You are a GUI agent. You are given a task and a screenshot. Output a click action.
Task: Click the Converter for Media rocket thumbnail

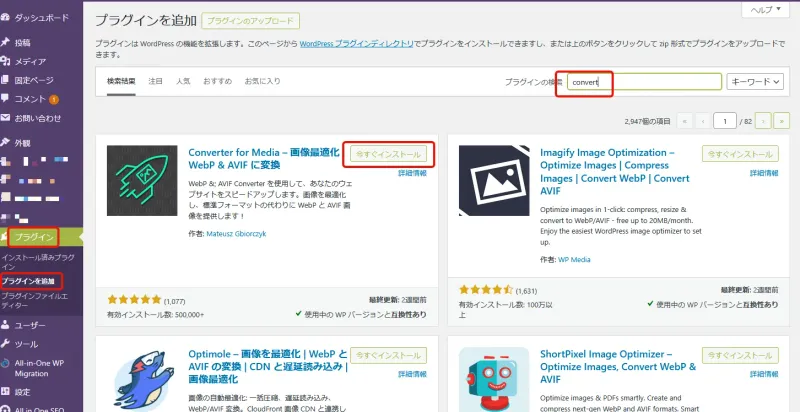[x=142, y=181]
